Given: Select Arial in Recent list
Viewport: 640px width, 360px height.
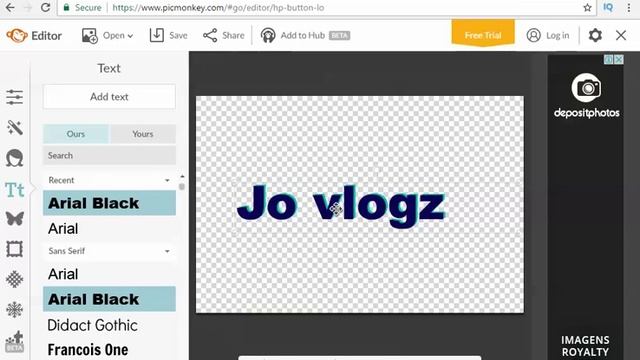Looking at the screenshot, I should click(109, 229).
